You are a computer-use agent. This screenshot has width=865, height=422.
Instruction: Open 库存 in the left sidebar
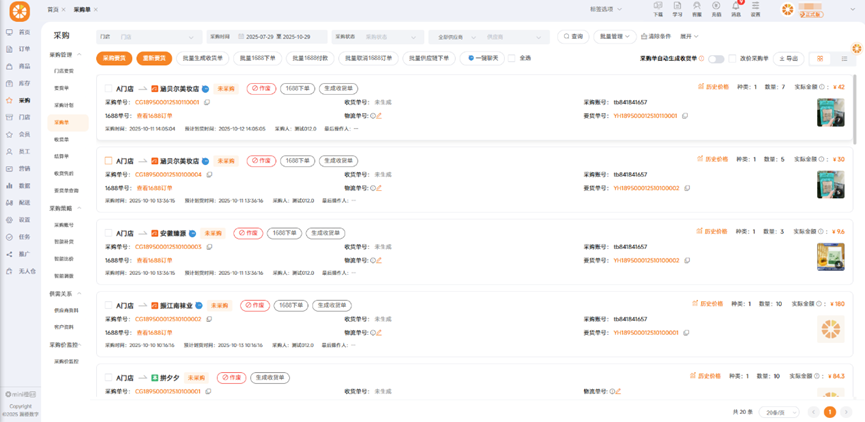tap(17, 83)
